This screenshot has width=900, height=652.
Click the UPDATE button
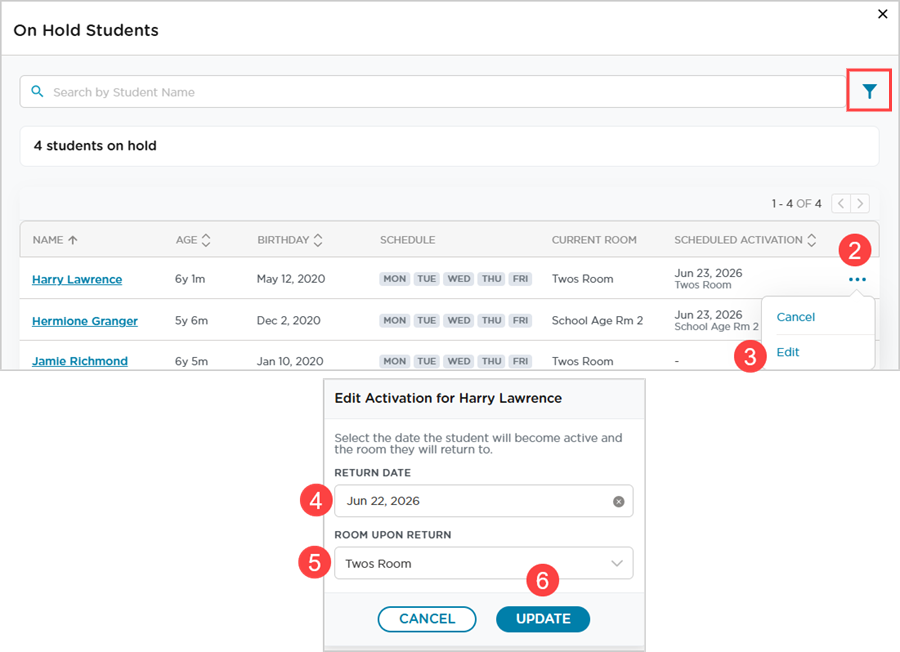tap(542, 619)
